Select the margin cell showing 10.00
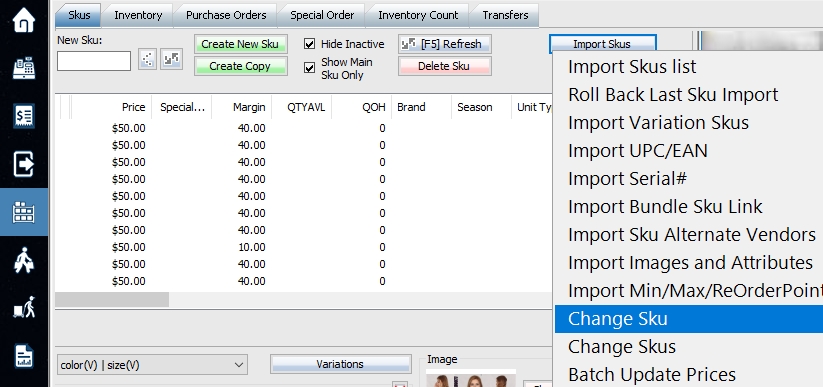The height and width of the screenshot is (387, 823). (x=251, y=247)
